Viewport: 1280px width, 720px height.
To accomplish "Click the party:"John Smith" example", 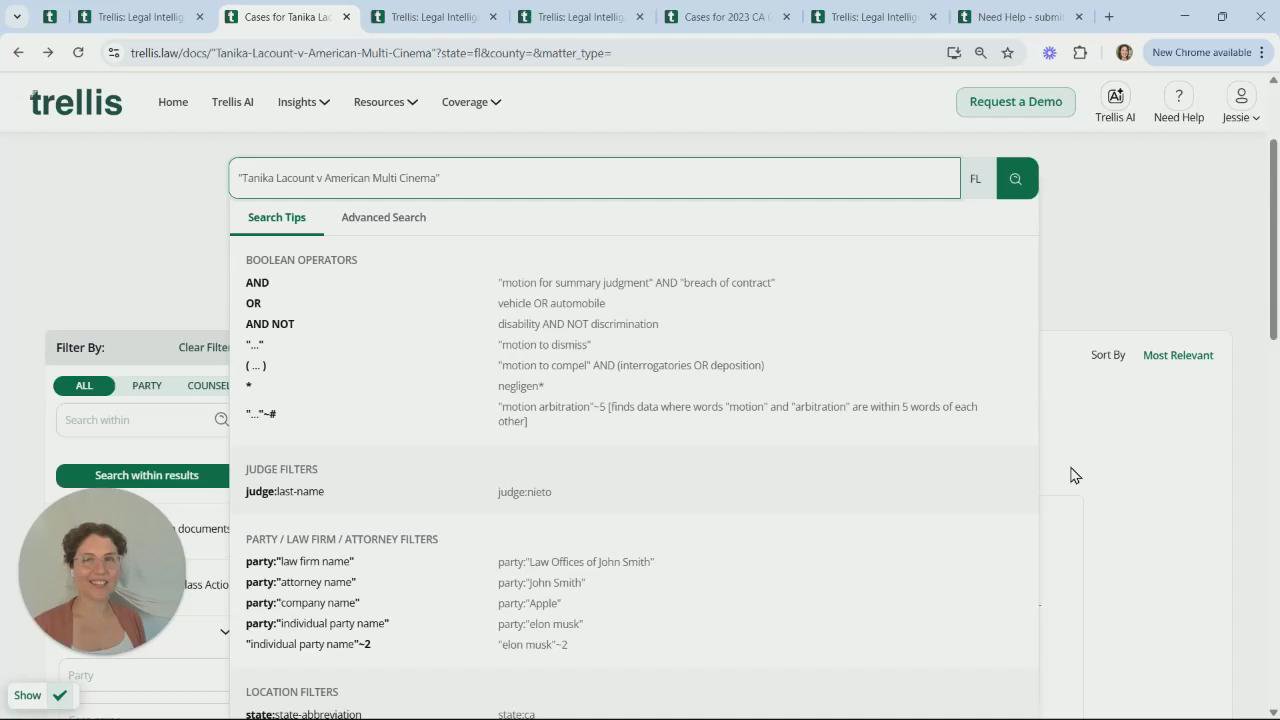I will 542,583.
